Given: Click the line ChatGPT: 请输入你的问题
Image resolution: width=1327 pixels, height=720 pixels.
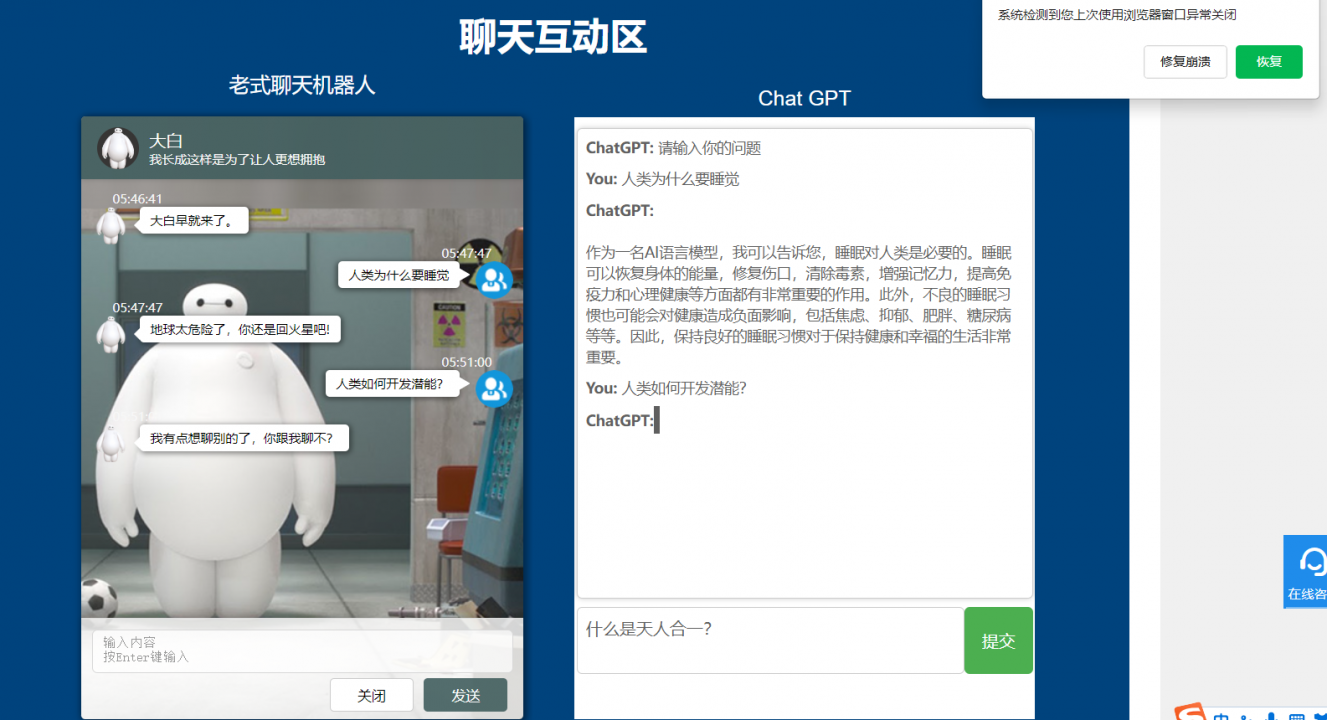Looking at the screenshot, I should pos(673,148).
